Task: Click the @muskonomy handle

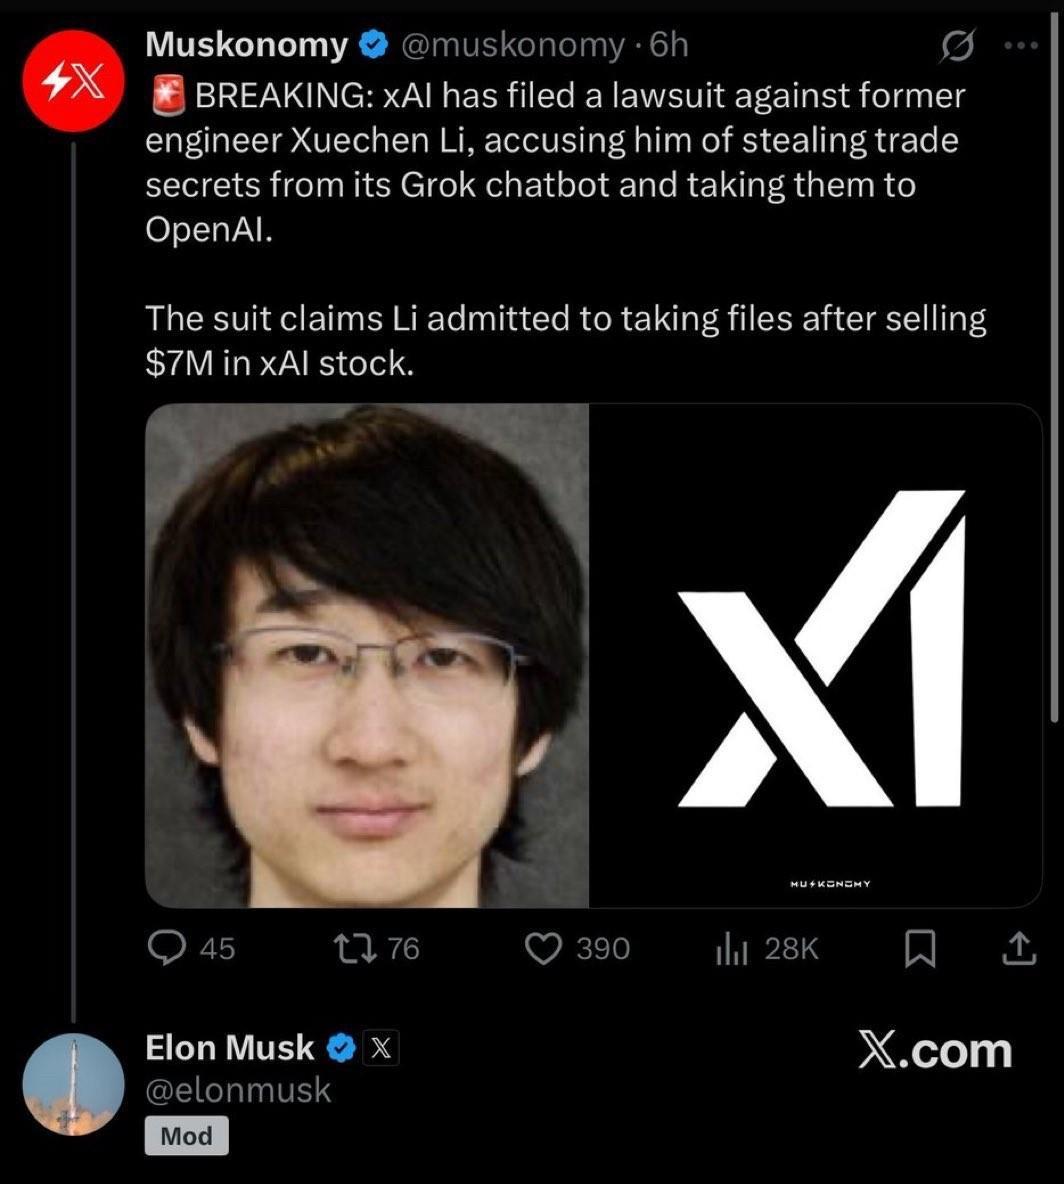Action: 512,45
